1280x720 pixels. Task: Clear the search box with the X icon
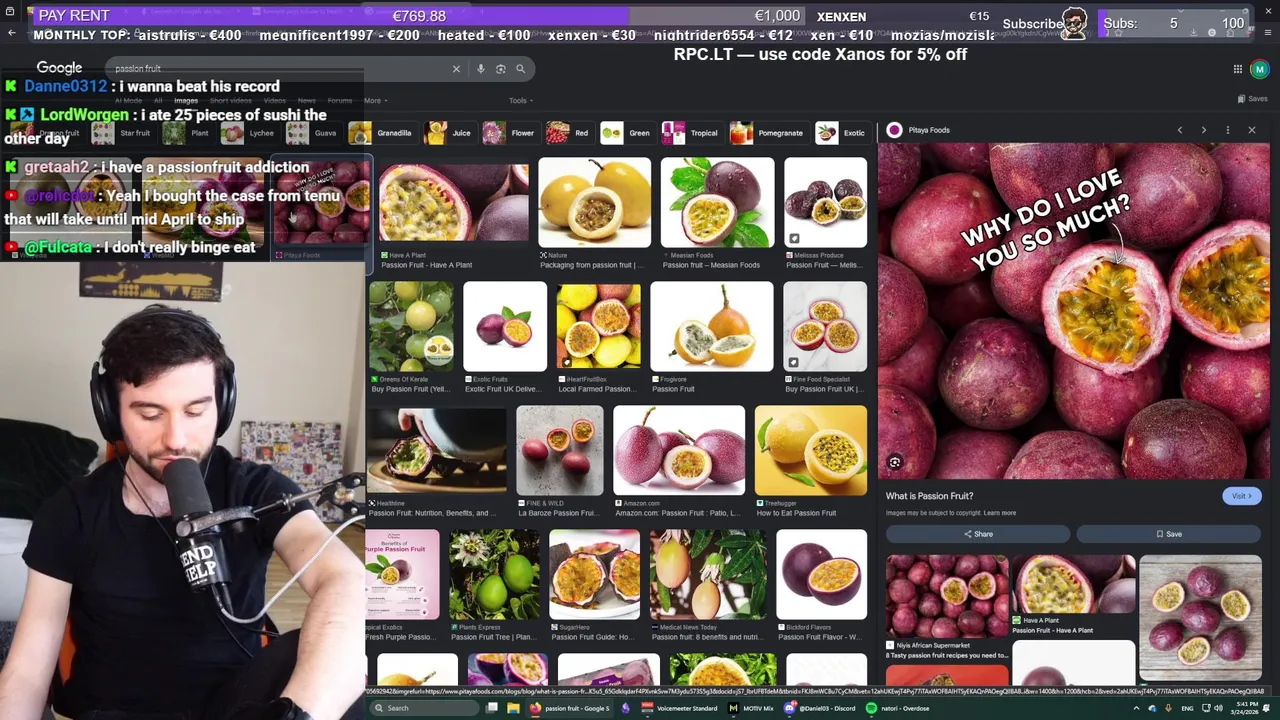coord(456,69)
